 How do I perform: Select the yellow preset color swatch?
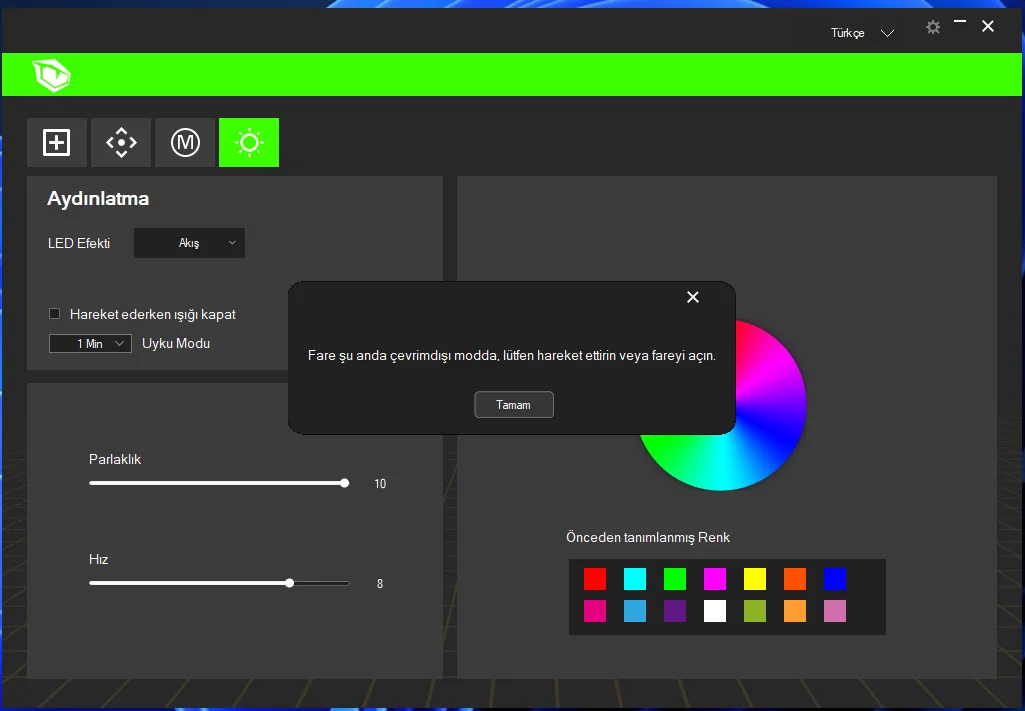coord(755,579)
